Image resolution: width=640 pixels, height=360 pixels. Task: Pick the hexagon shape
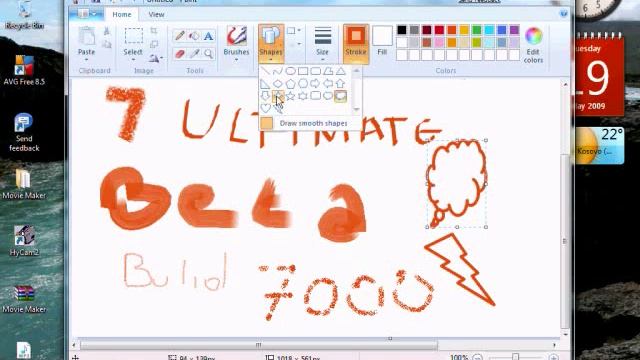coord(303,84)
